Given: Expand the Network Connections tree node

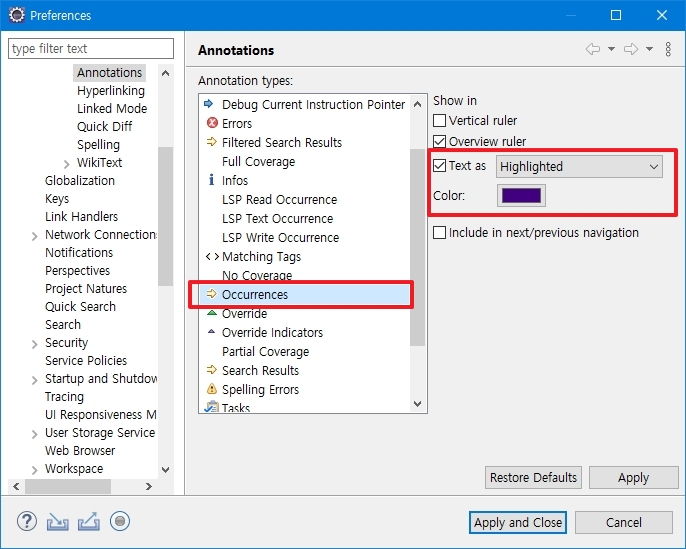Looking at the screenshot, I should coord(35,236).
